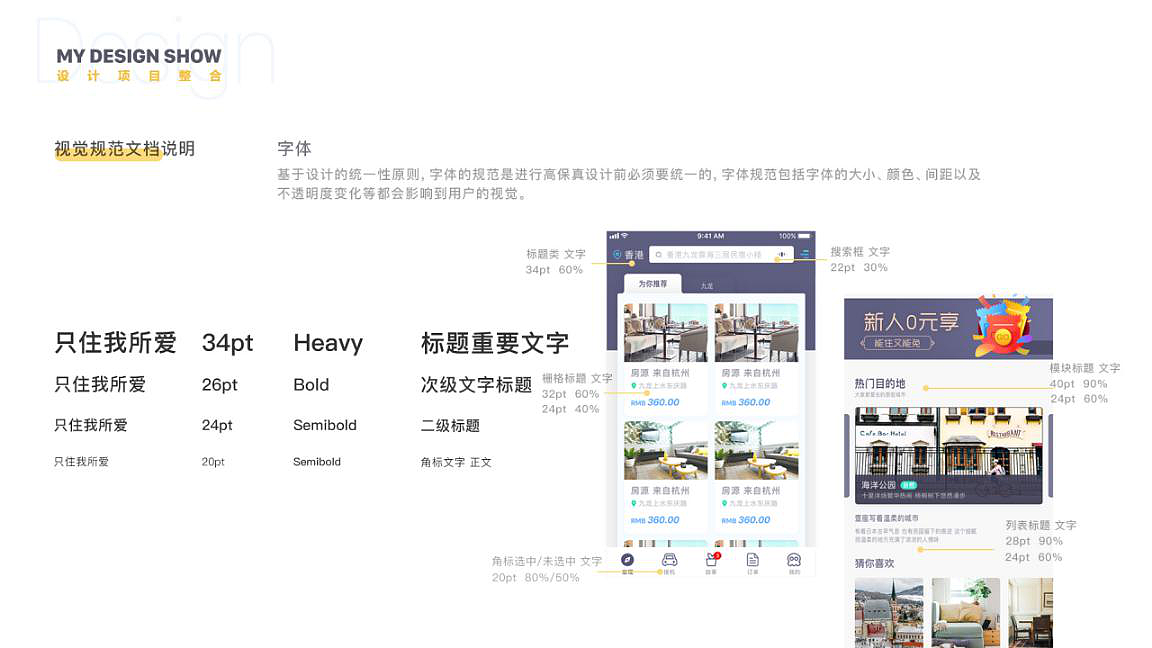Click the car rental icon in the tab bar
The height and width of the screenshot is (648, 1152).
(669, 560)
